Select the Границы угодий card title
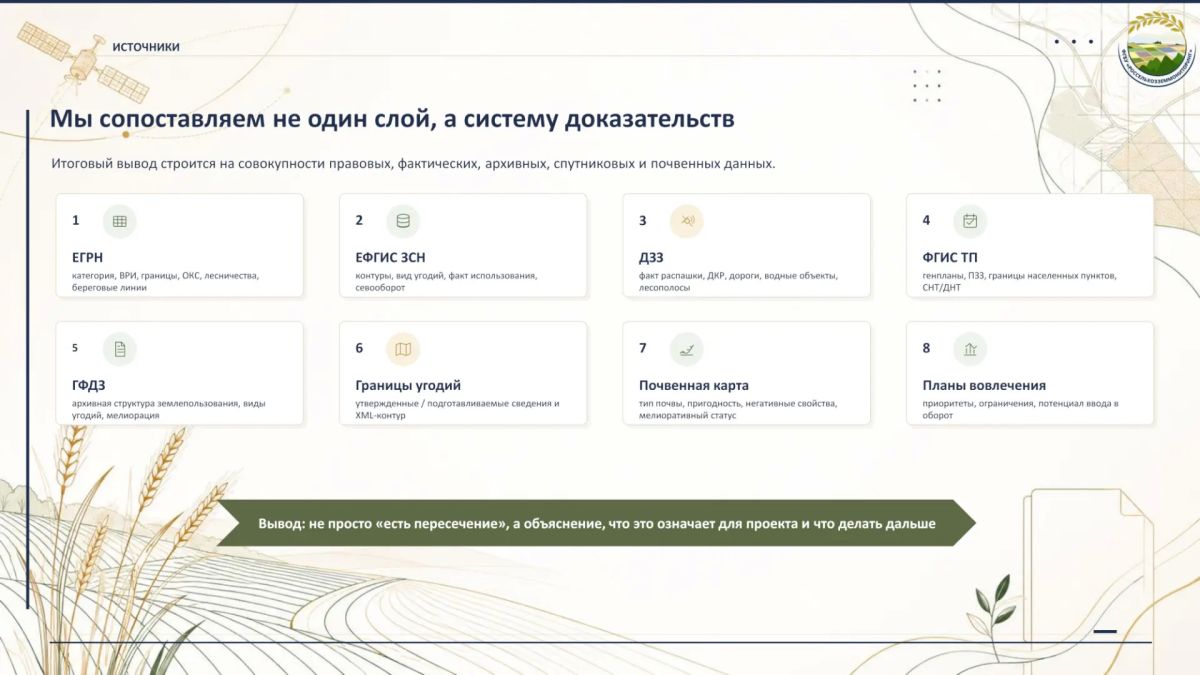 (408, 386)
